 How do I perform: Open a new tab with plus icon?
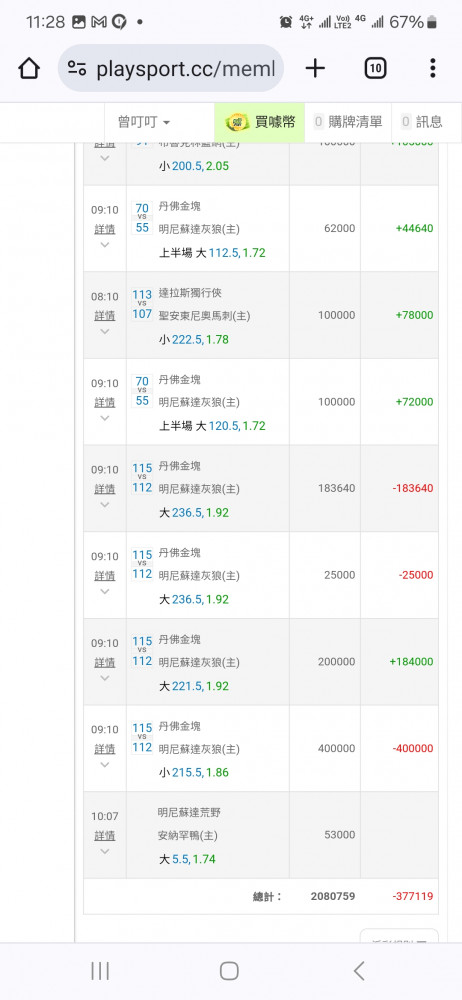point(315,68)
